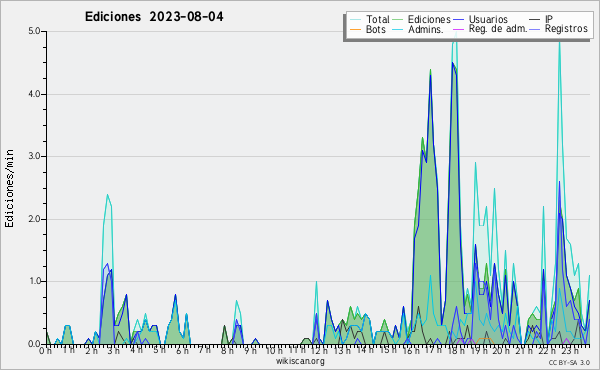Click the 9 h x-axis label
The image size is (600, 370).
[x=250, y=351]
